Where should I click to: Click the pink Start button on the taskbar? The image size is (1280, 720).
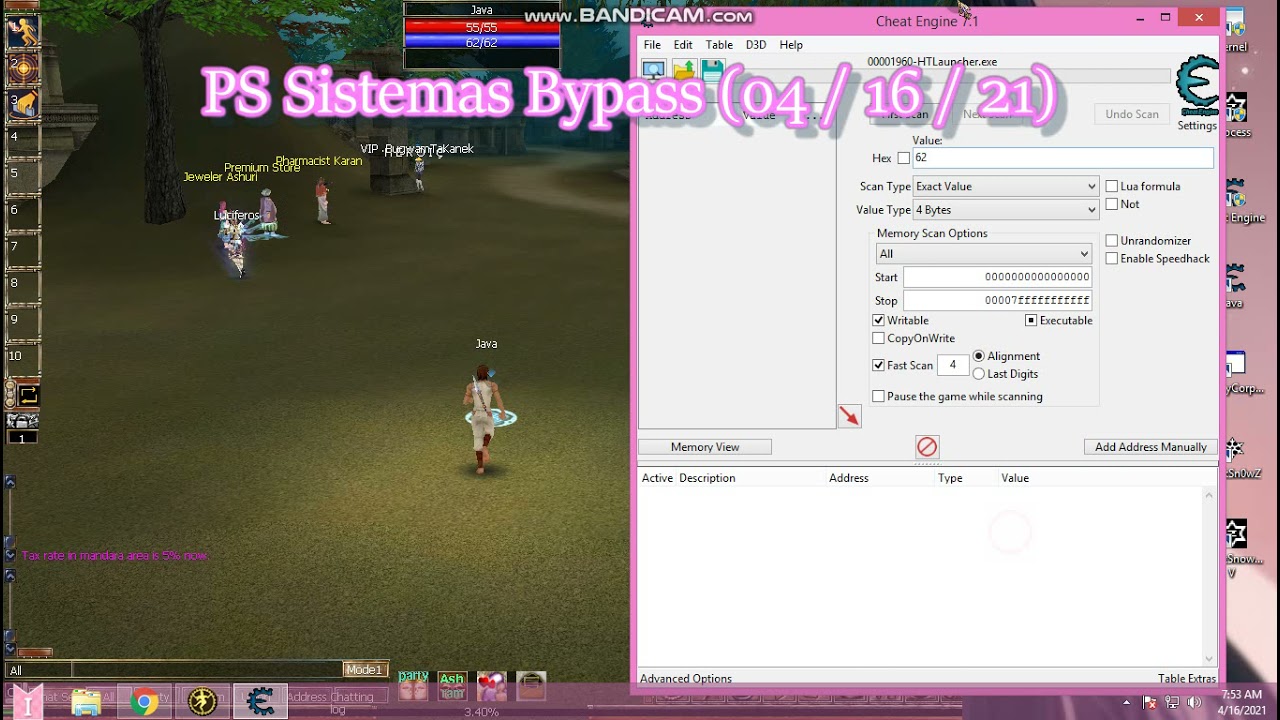pyautogui.click(x=27, y=702)
